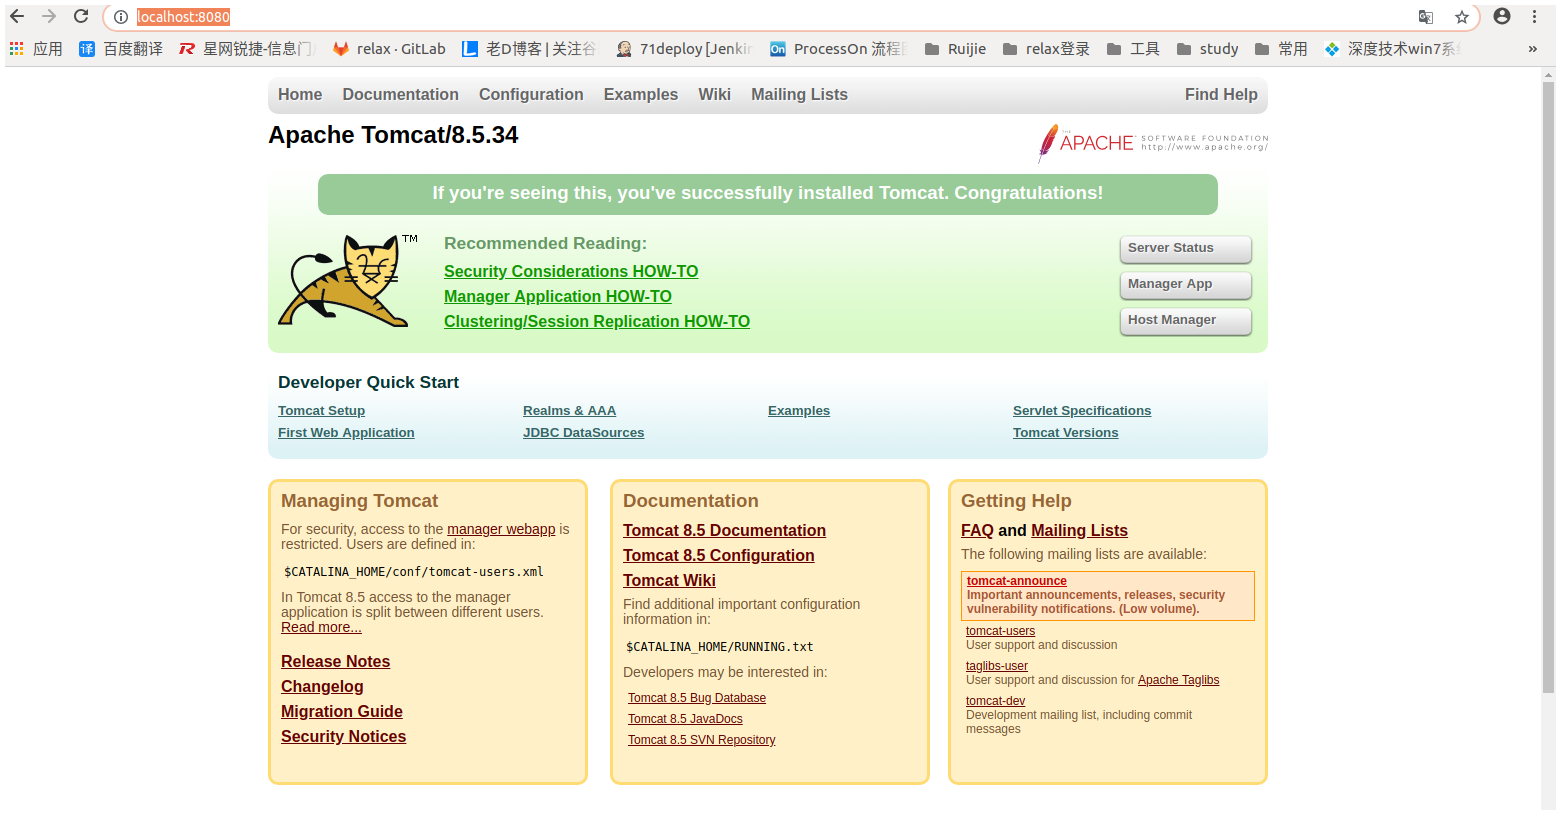Open Documentation in the top nav

click(x=400, y=95)
